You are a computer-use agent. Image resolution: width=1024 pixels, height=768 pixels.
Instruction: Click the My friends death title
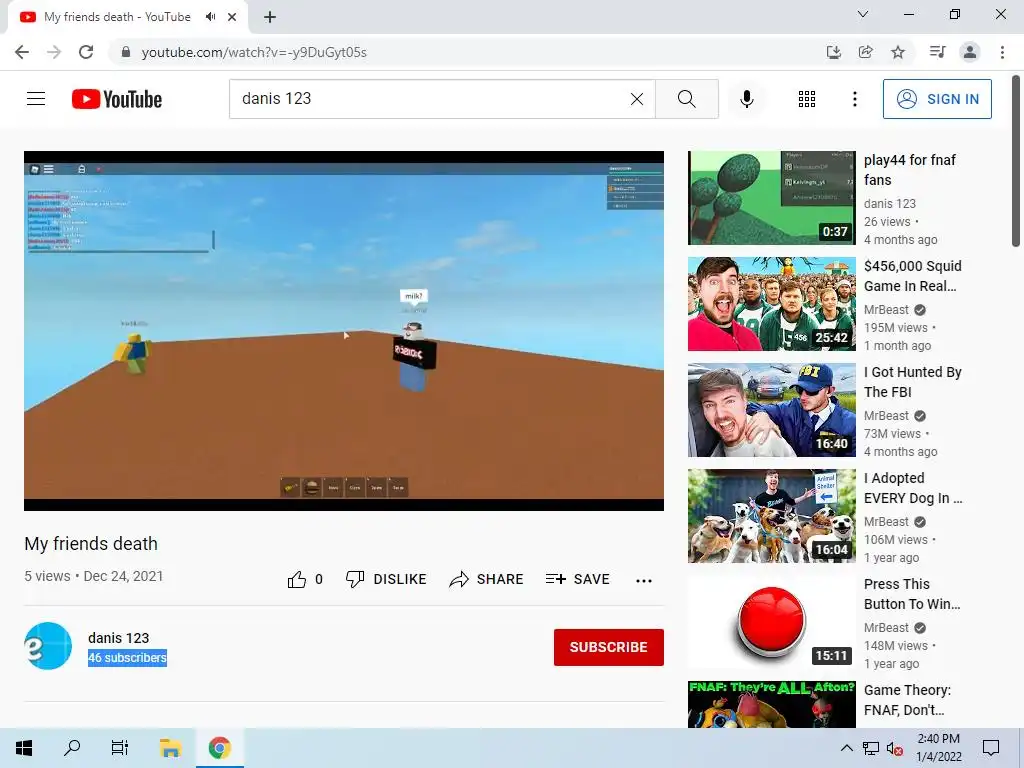[91, 543]
